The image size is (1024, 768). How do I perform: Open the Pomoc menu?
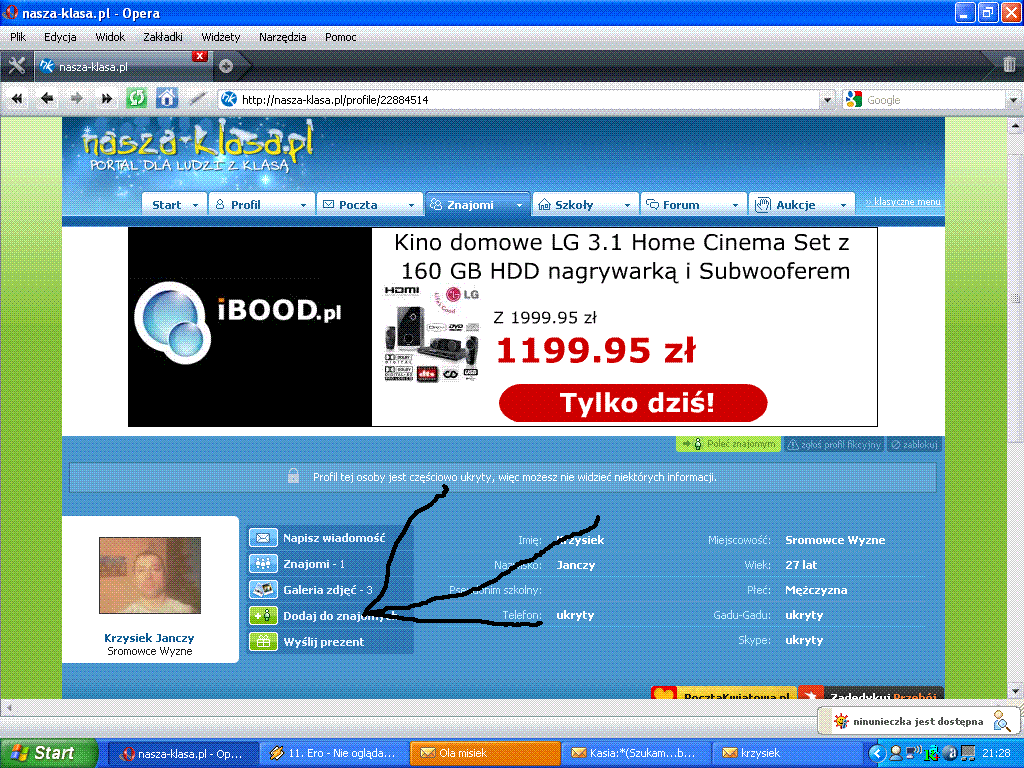[341, 37]
